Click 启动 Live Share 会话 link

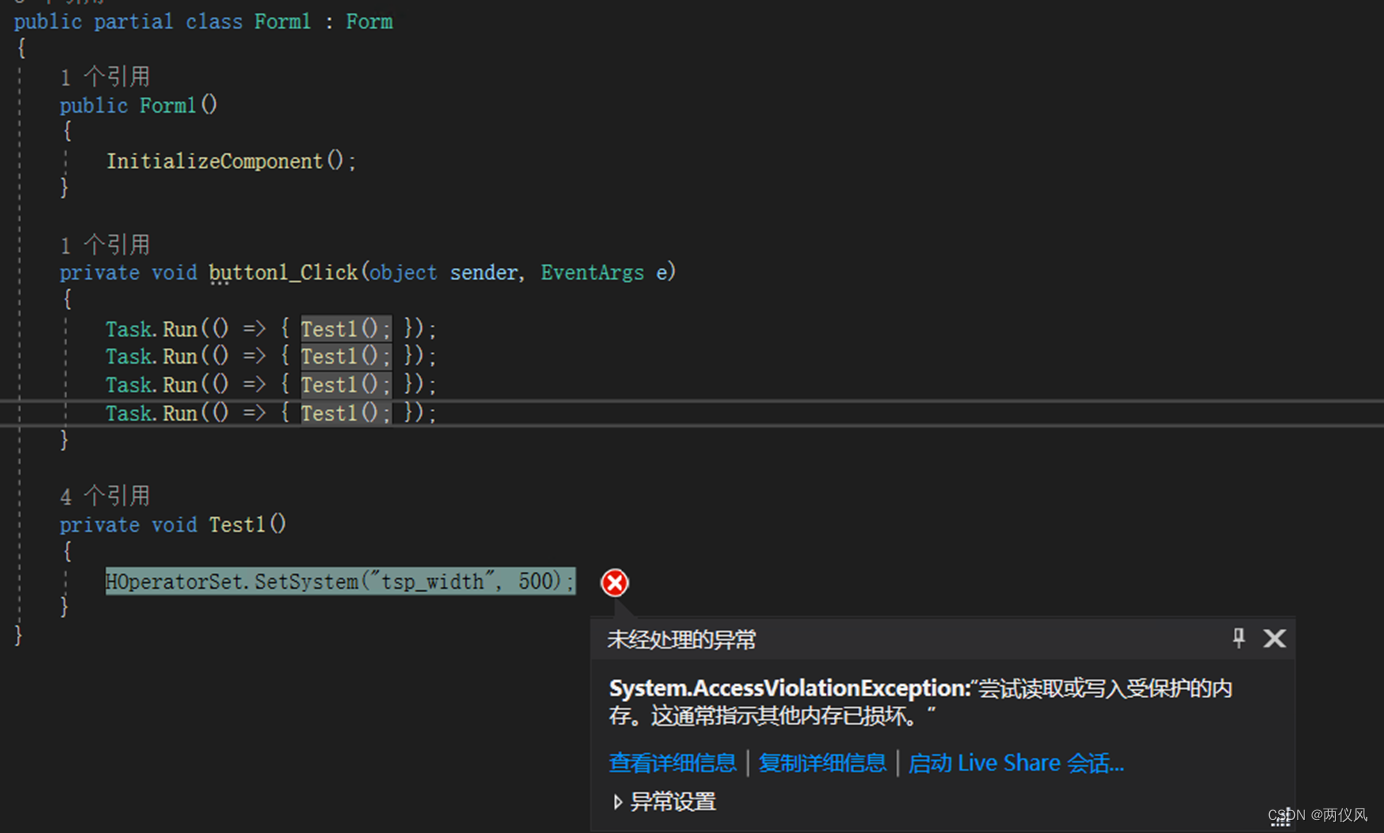(x=1016, y=763)
